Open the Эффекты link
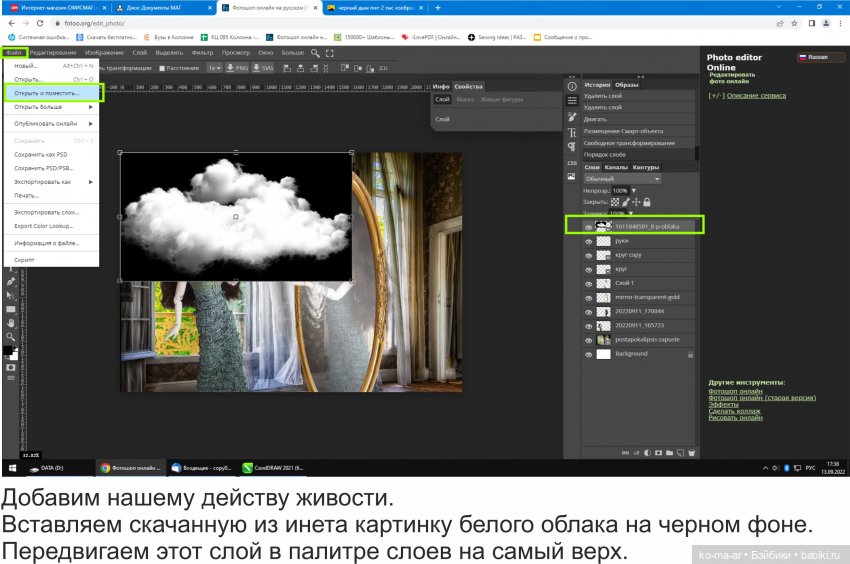This screenshot has width=850, height=564. click(x=724, y=404)
